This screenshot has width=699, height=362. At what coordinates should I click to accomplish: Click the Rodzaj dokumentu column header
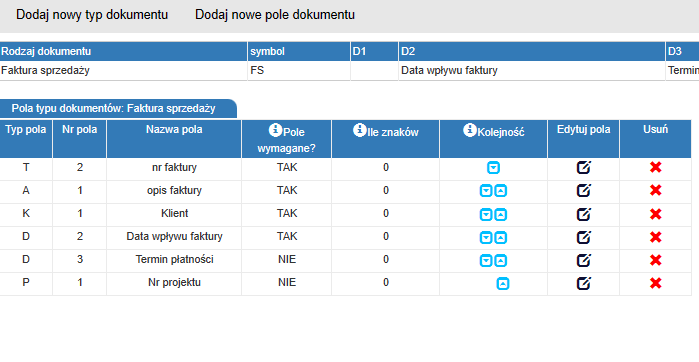(123, 51)
